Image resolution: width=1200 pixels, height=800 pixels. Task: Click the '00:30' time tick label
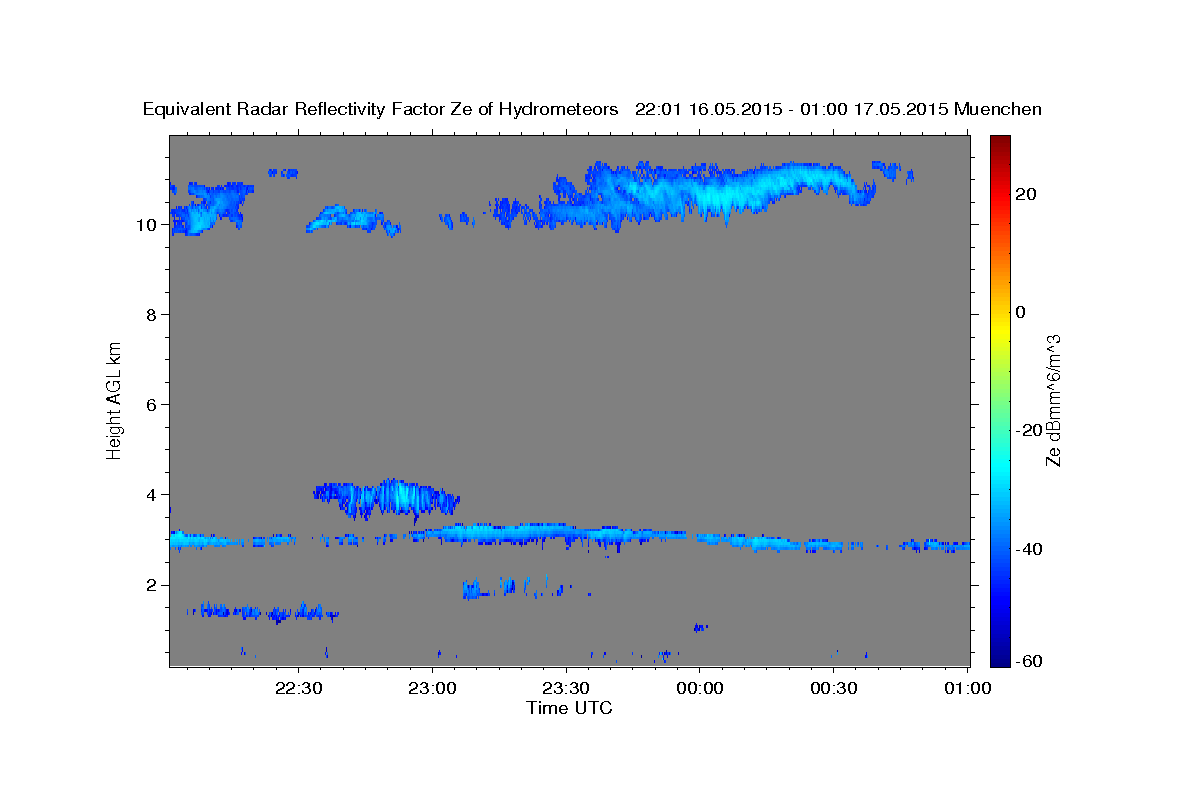(833, 688)
